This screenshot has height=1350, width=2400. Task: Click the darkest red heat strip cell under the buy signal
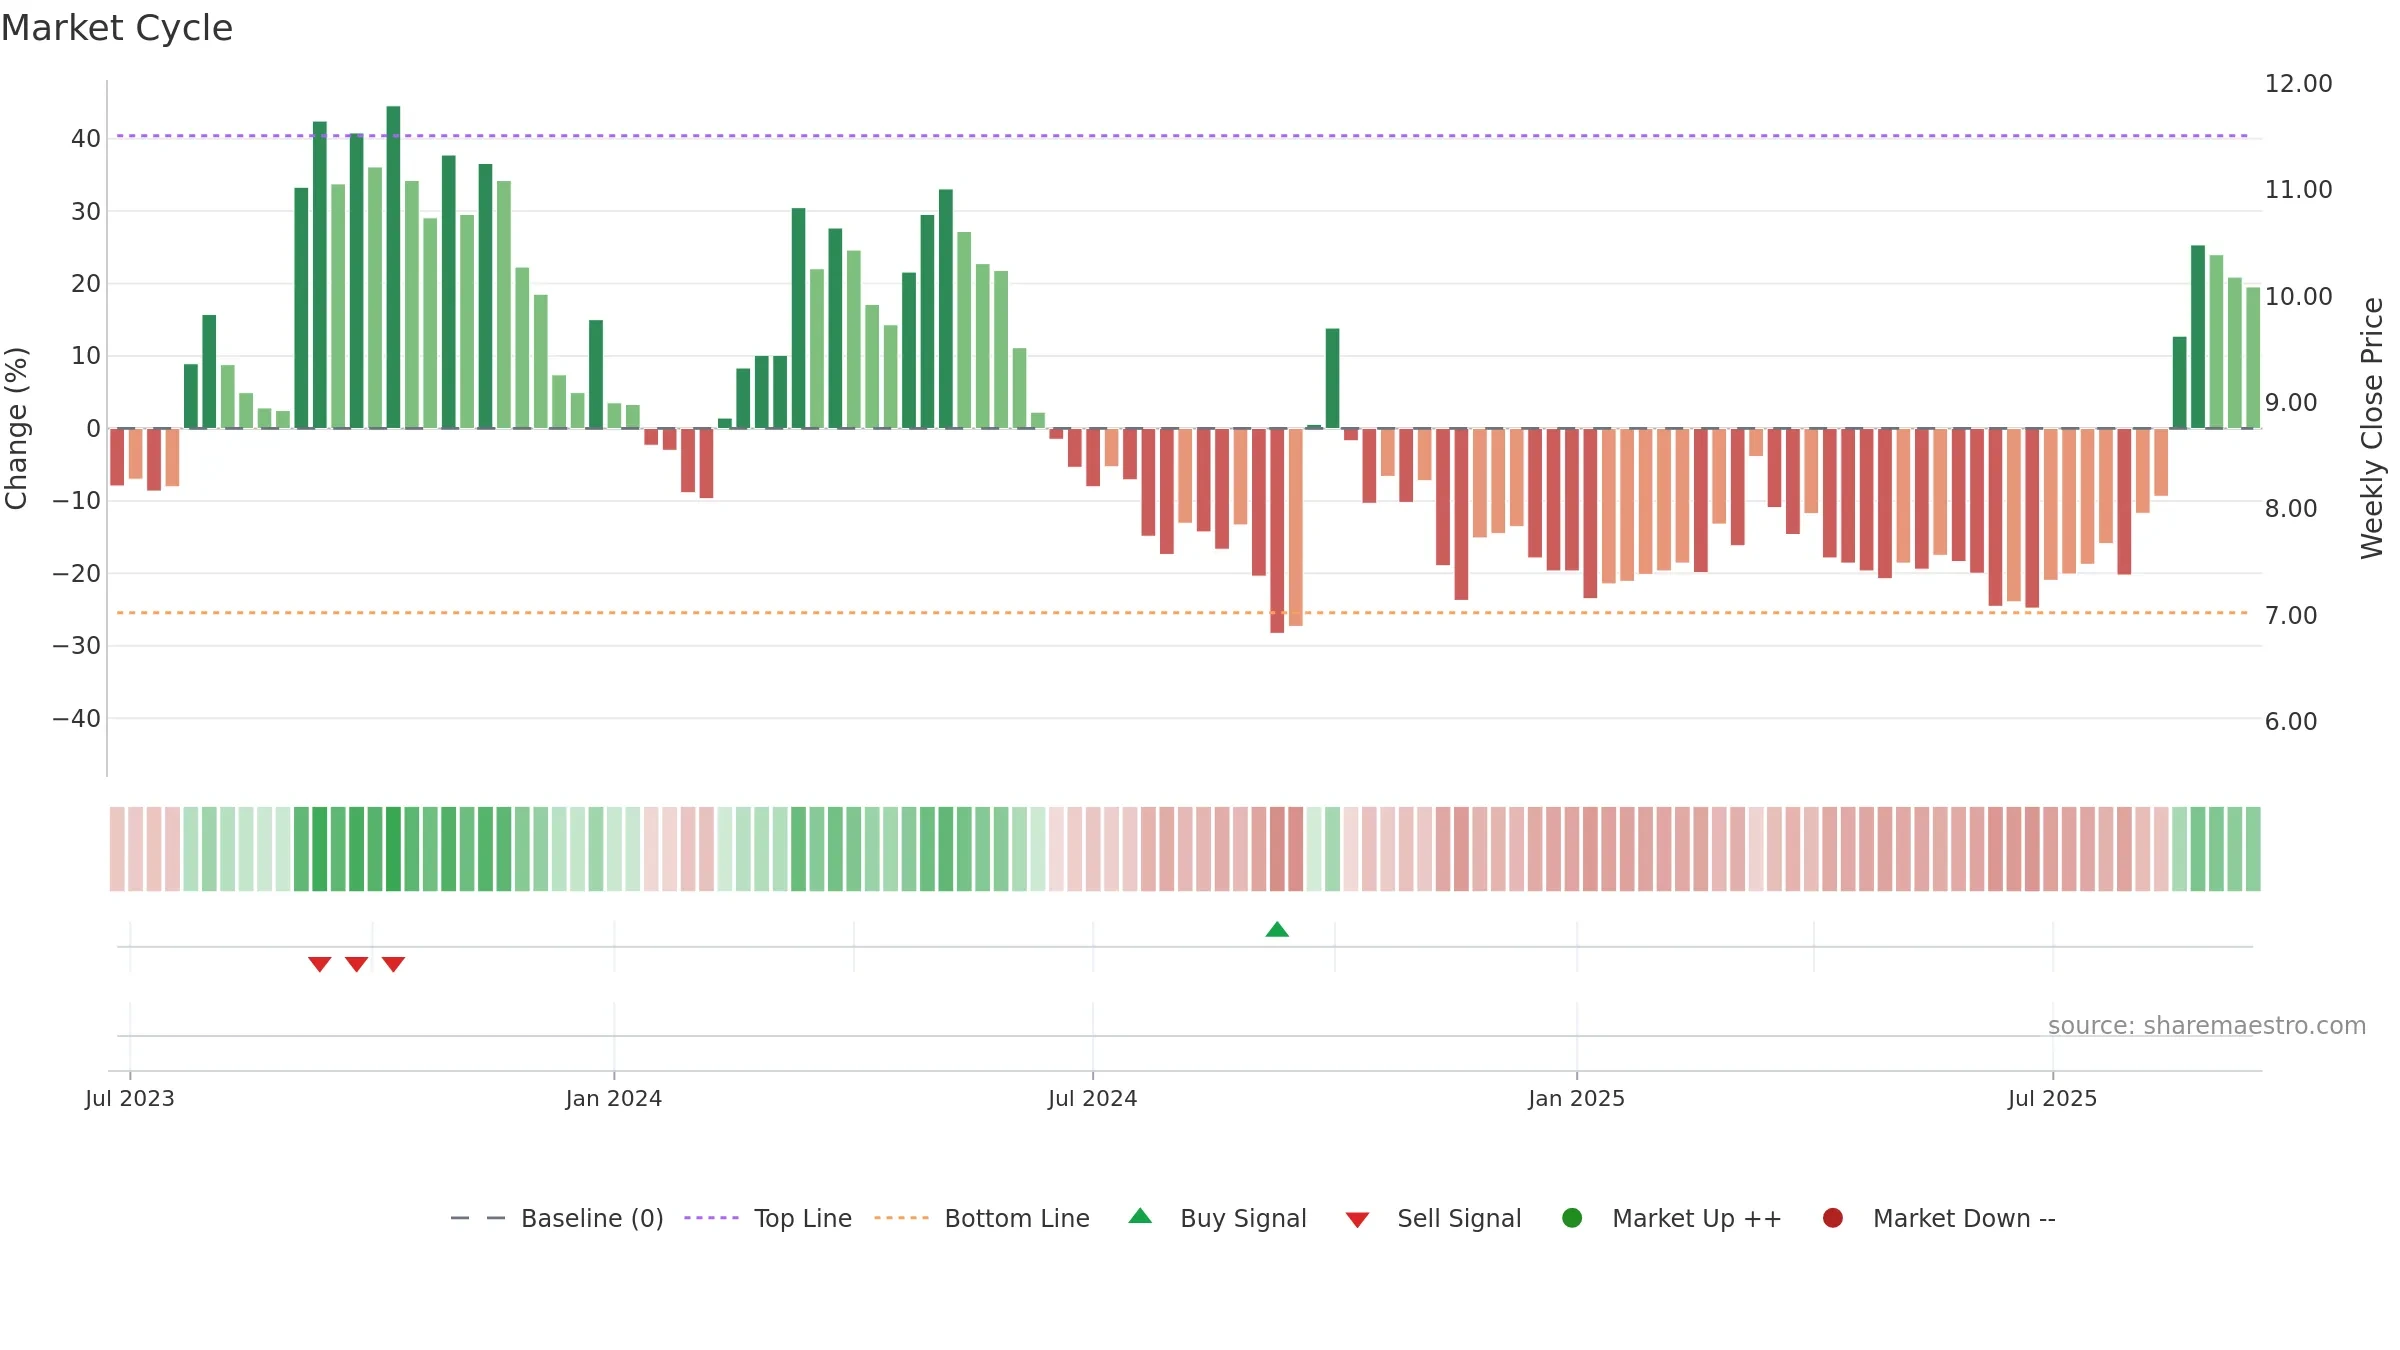tap(1277, 849)
